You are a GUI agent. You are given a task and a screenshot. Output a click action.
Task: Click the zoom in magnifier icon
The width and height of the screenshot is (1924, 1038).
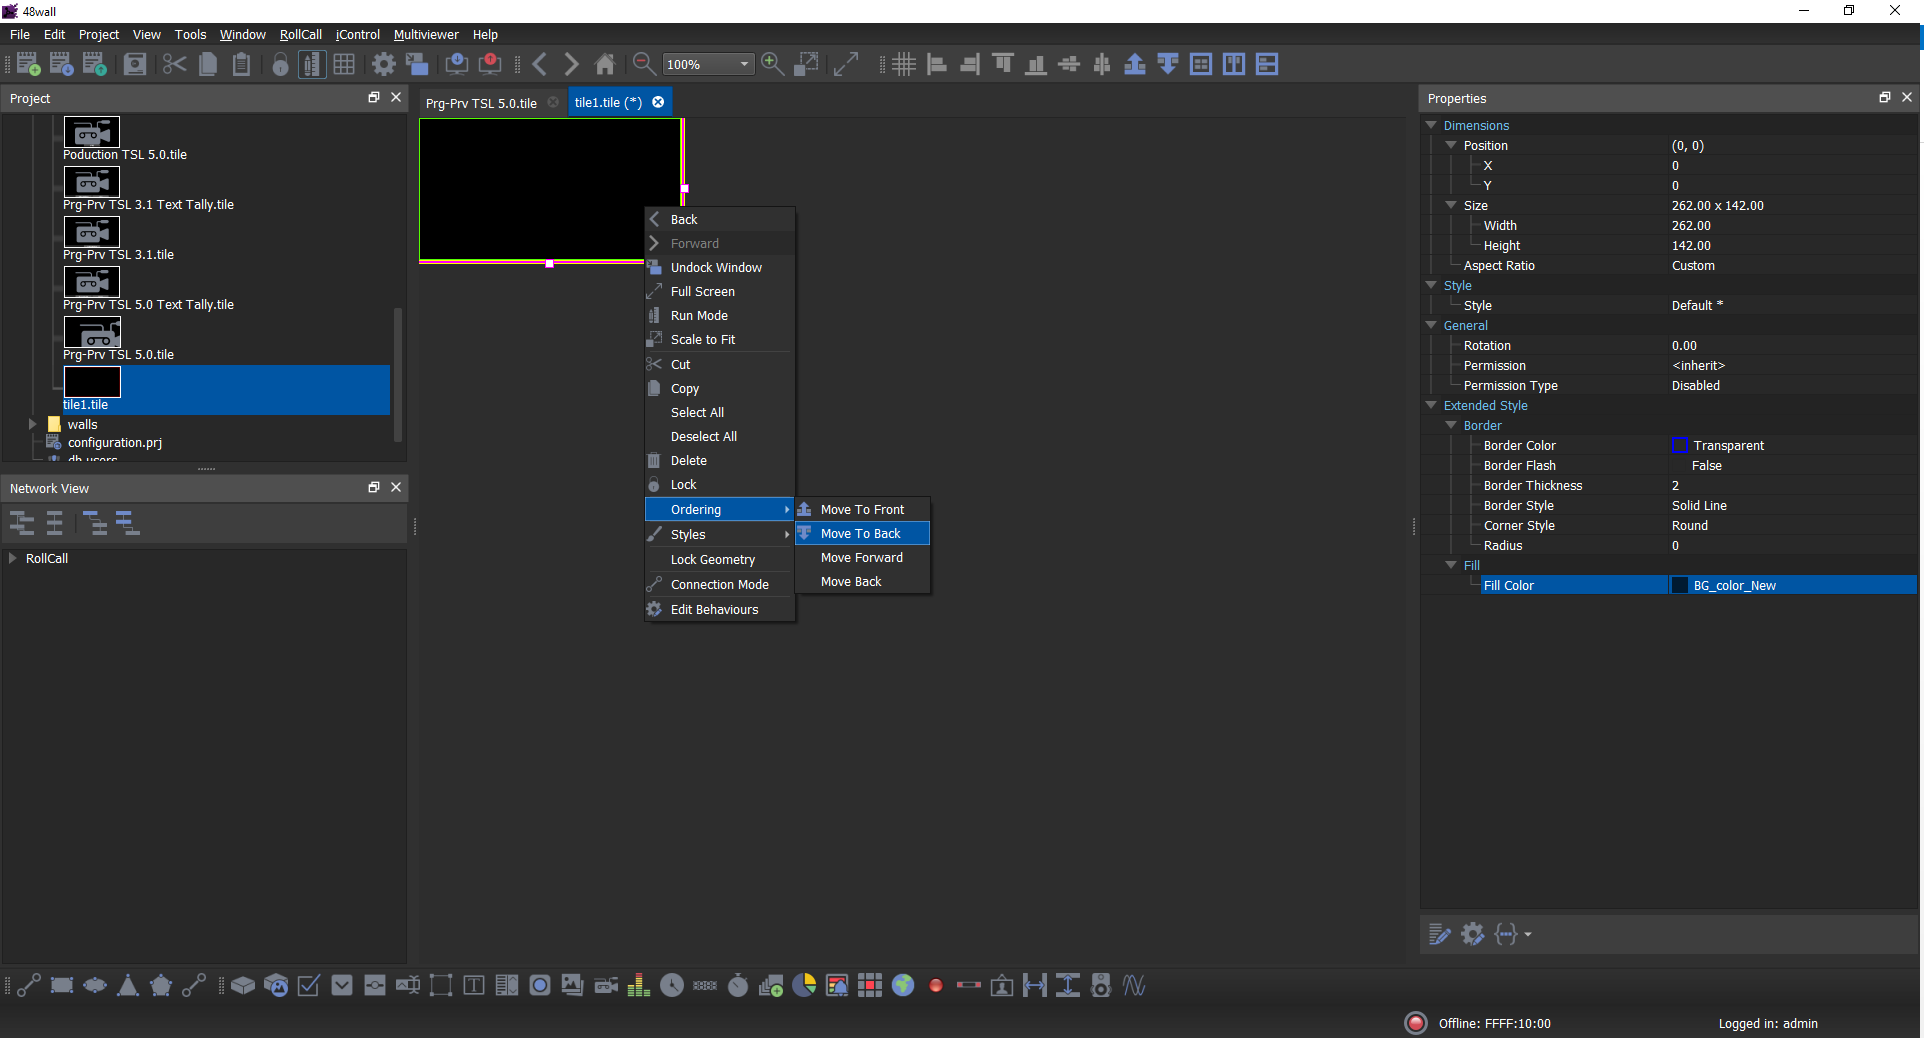tap(772, 64)
